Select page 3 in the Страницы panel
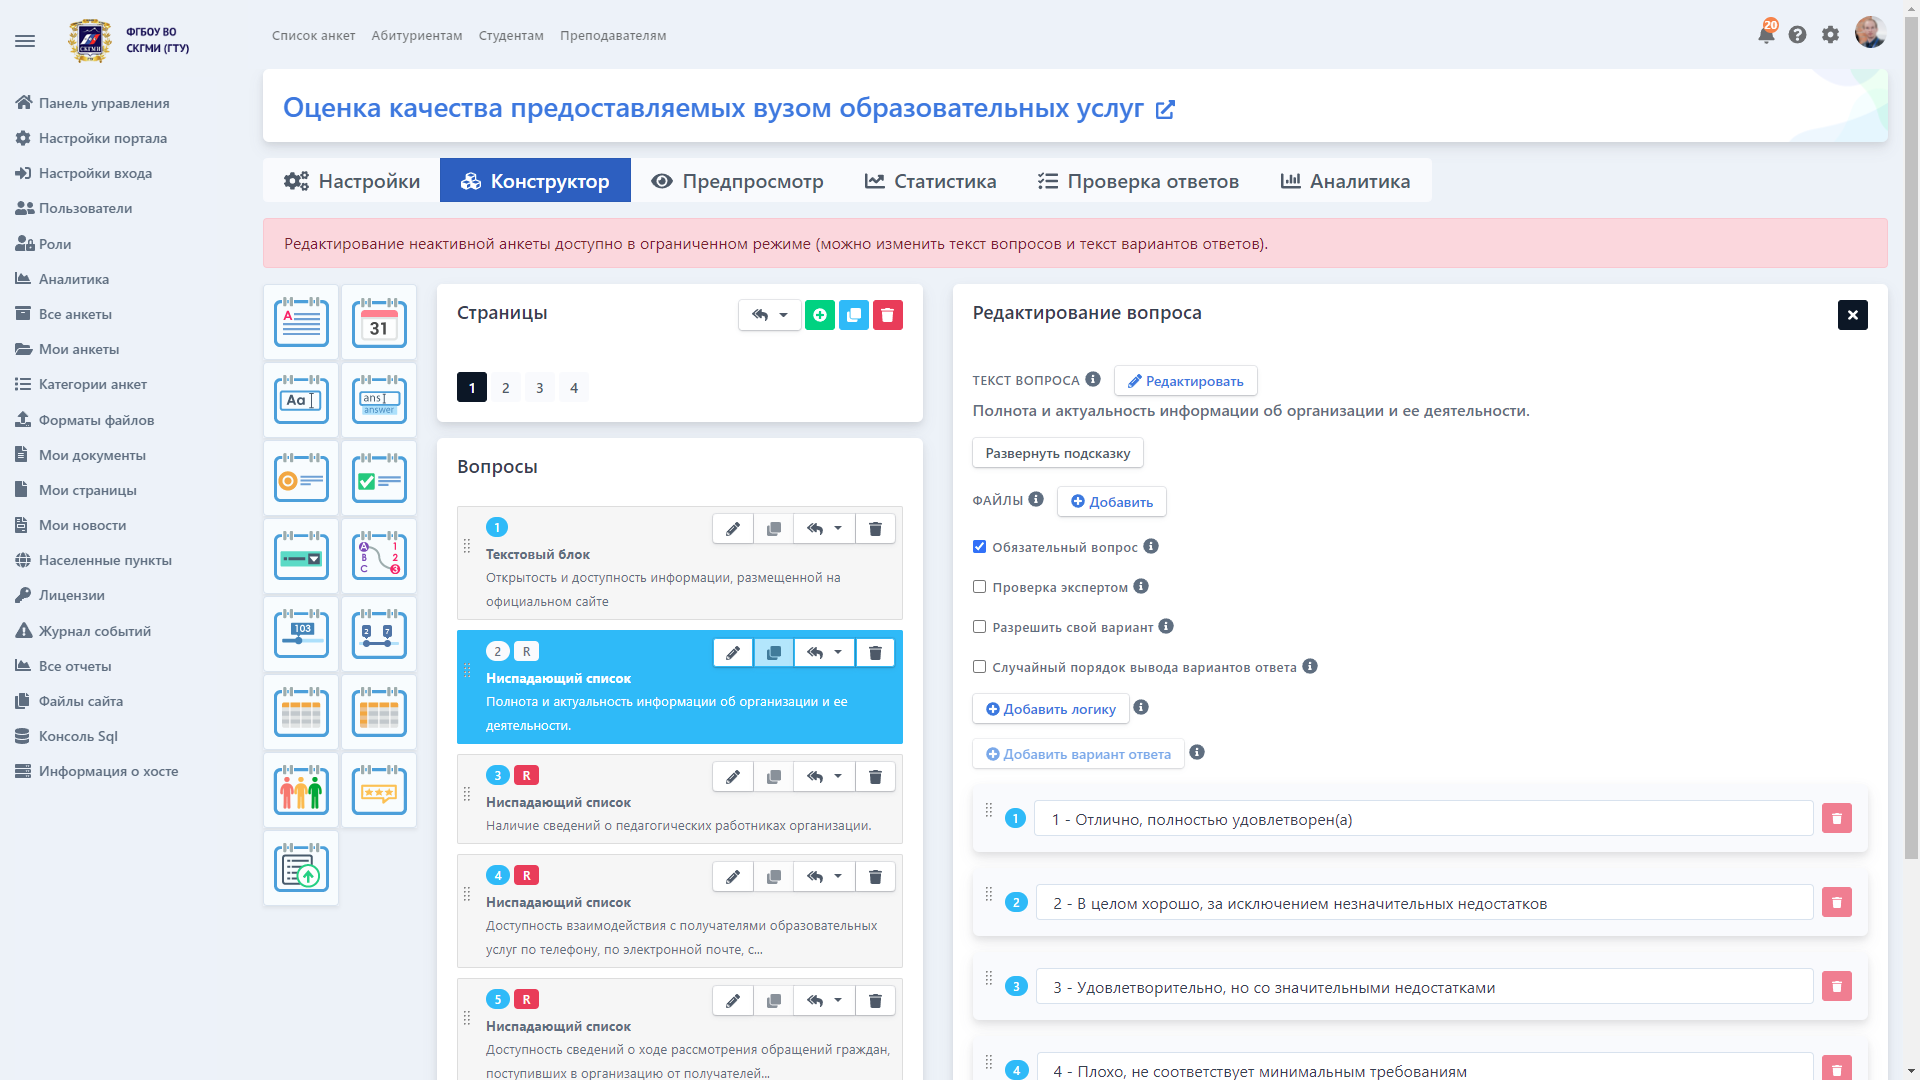 (x=540, y=387)
